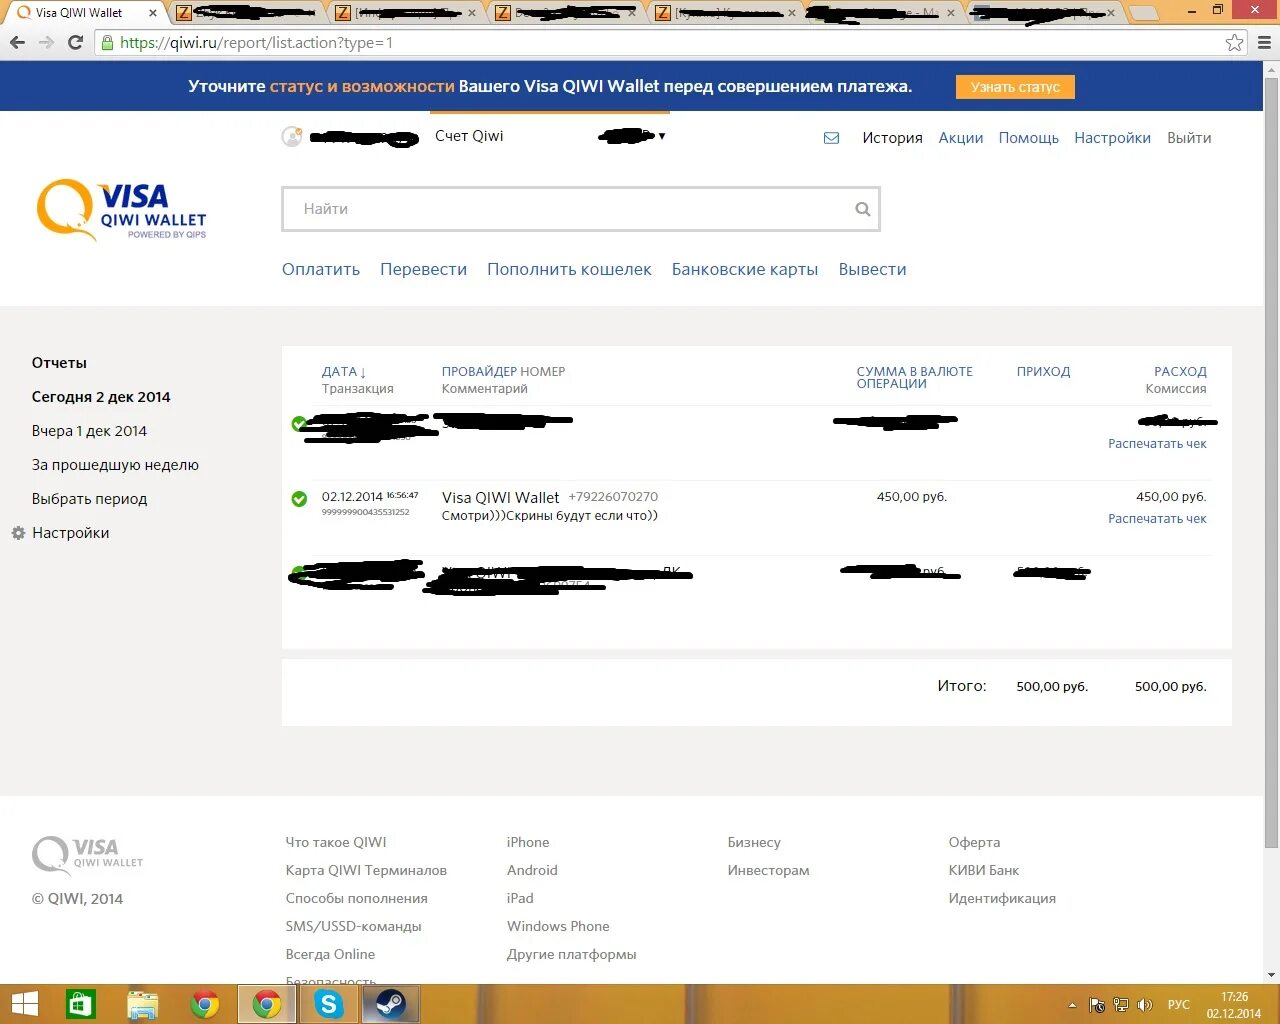
Task: Open the Бизнесу footer link
Action: point(754,843)
